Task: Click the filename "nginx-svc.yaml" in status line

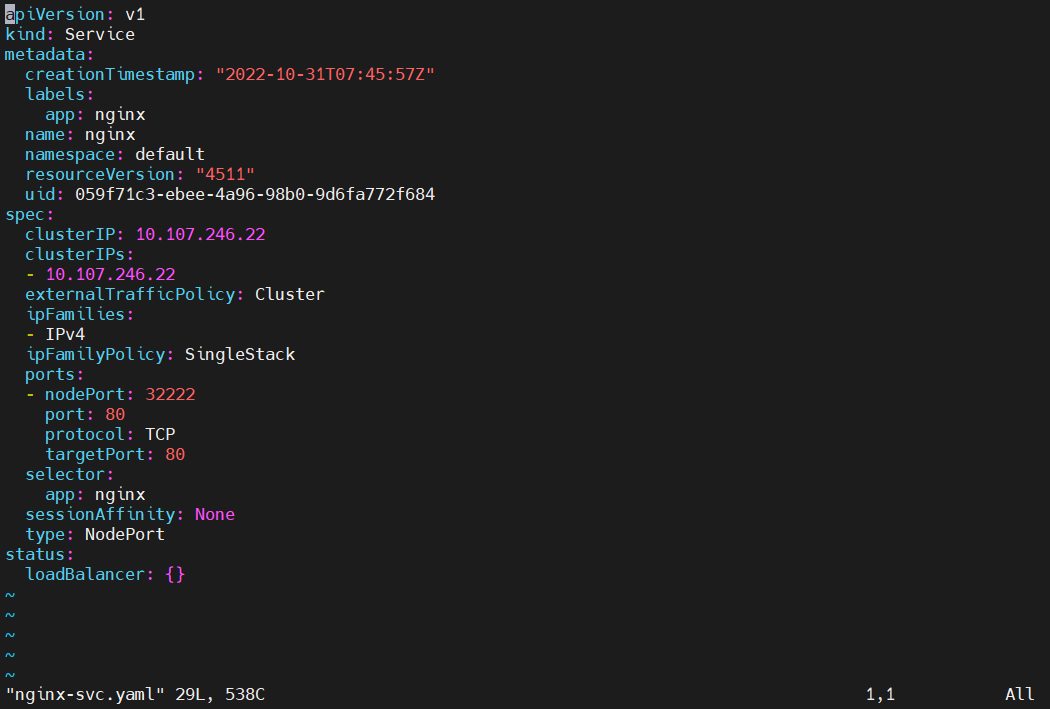Action: 85,695
